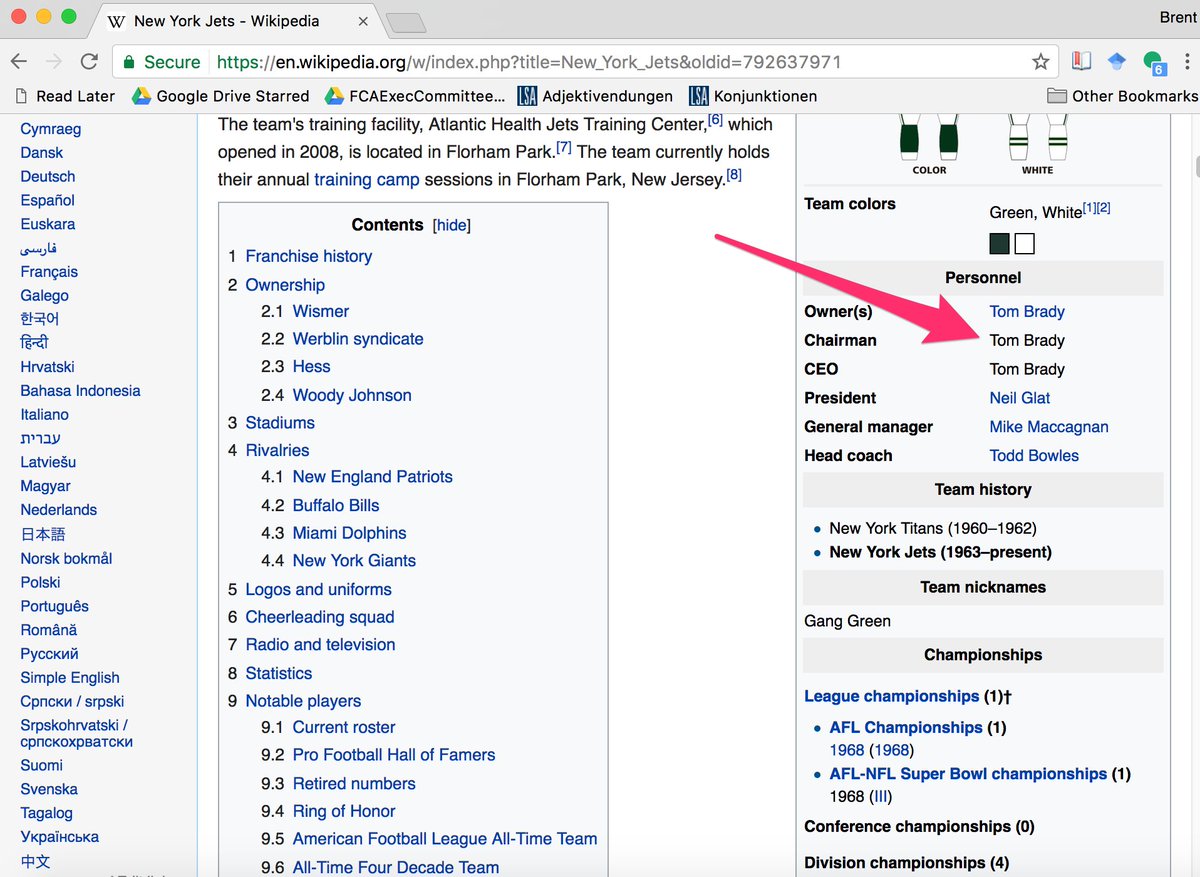
Task: Switch to Français language version
Action: (49, 272)
